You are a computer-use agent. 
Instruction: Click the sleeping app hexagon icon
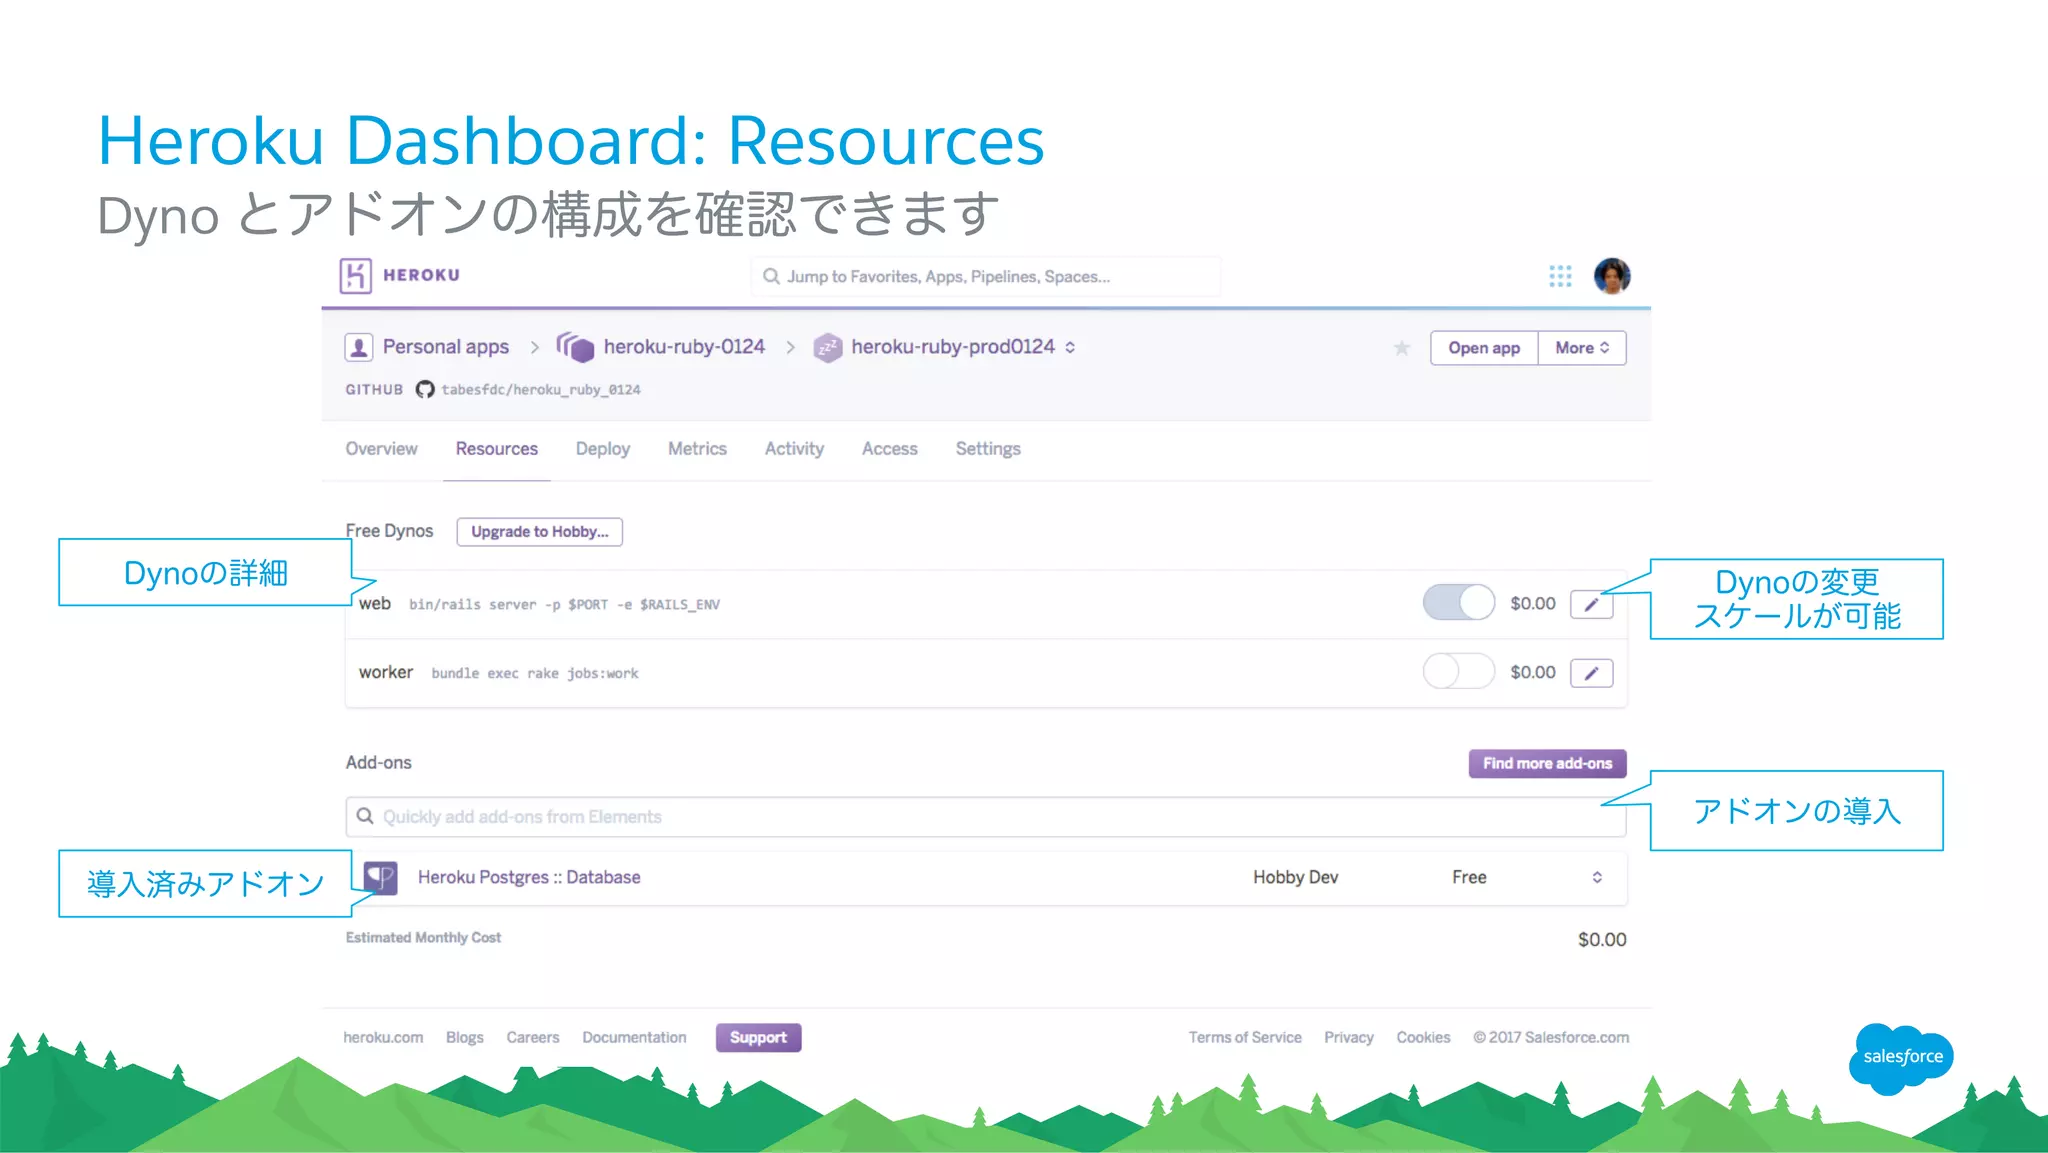(827, 347)
